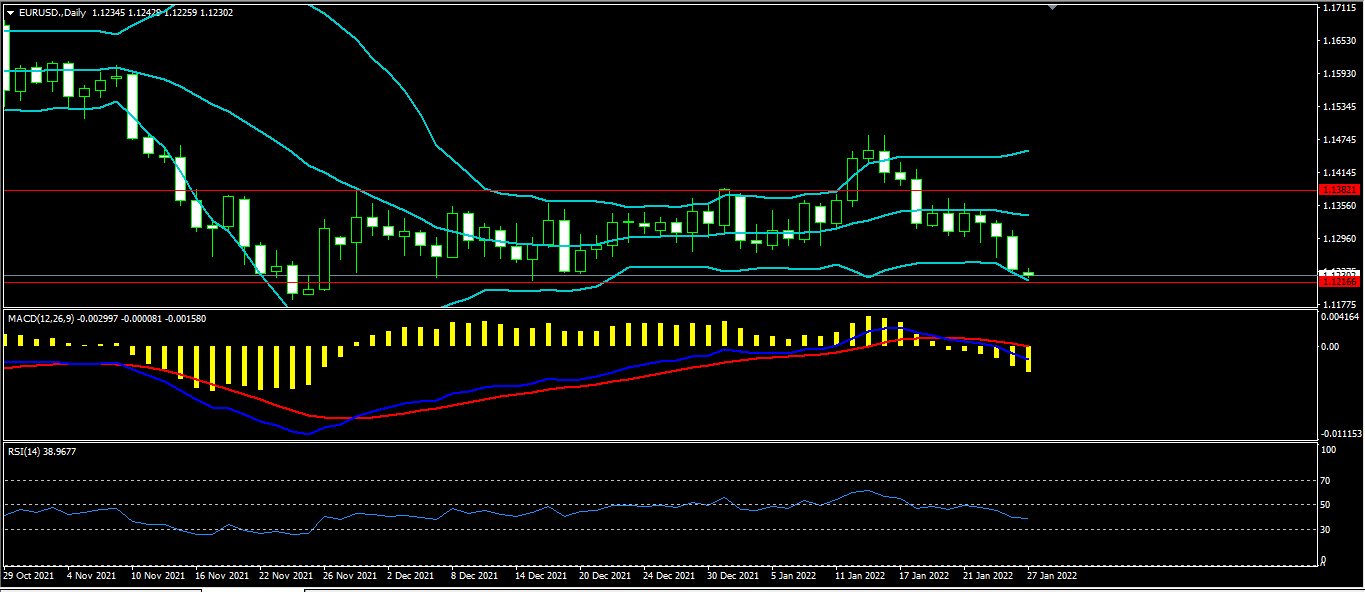Click the 11 Jan 2022 date label

click(860, 576)
